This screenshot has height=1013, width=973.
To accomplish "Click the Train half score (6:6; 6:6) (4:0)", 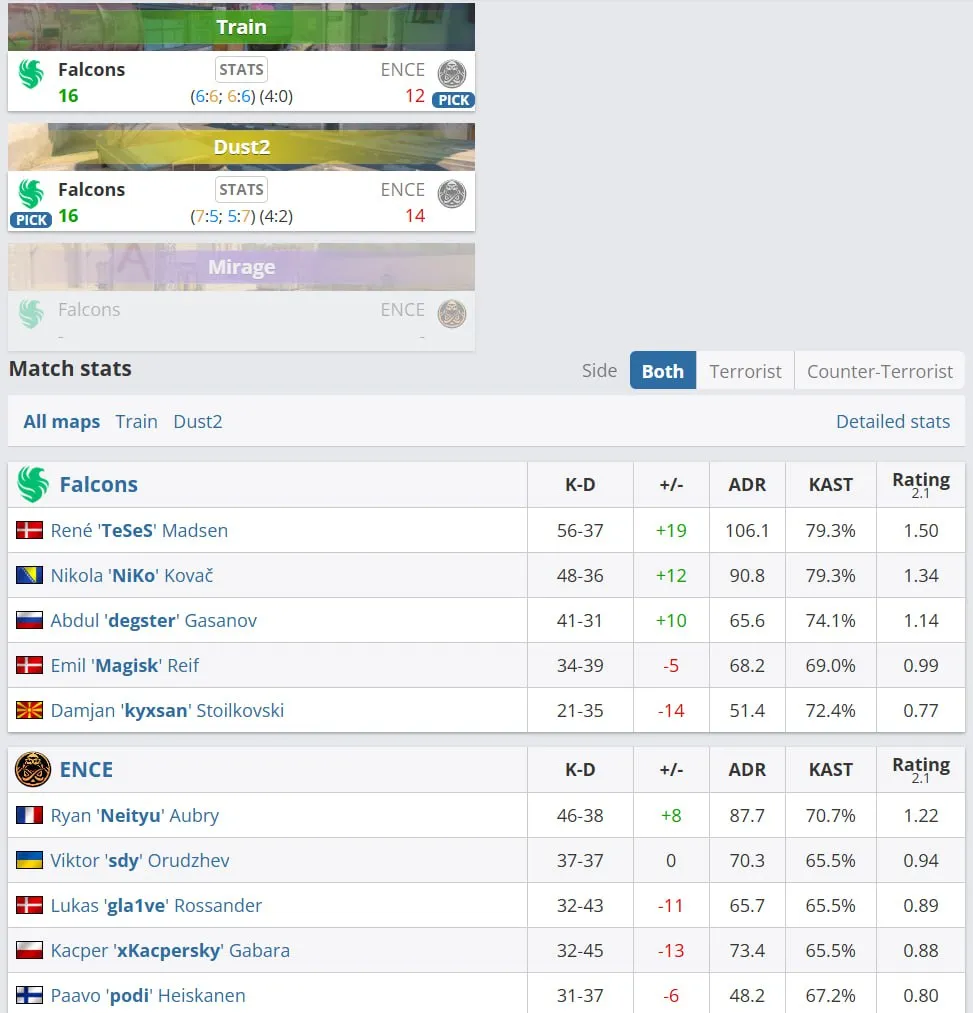I will tap(241, 96).
